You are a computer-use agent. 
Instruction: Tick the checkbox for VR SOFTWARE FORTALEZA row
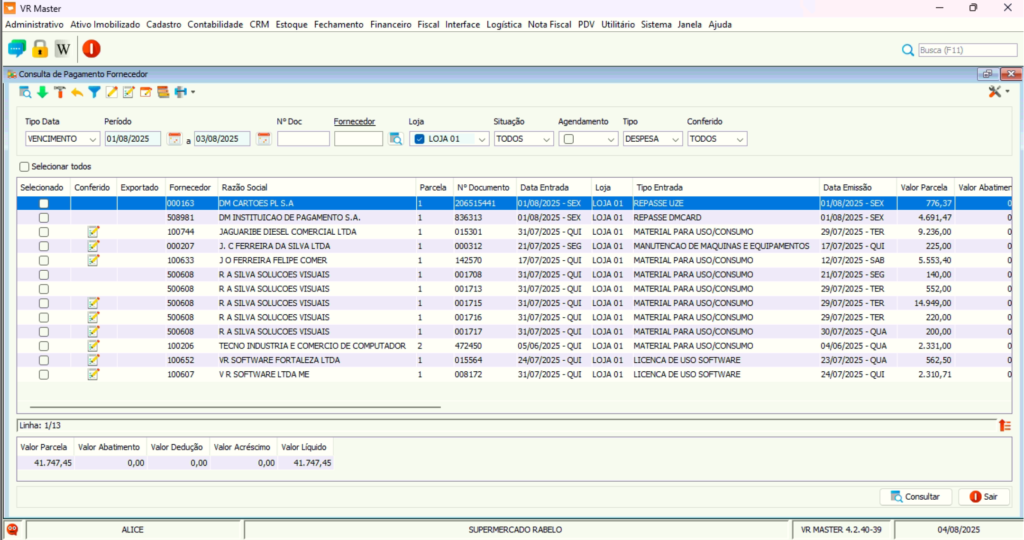coord(43,360)
